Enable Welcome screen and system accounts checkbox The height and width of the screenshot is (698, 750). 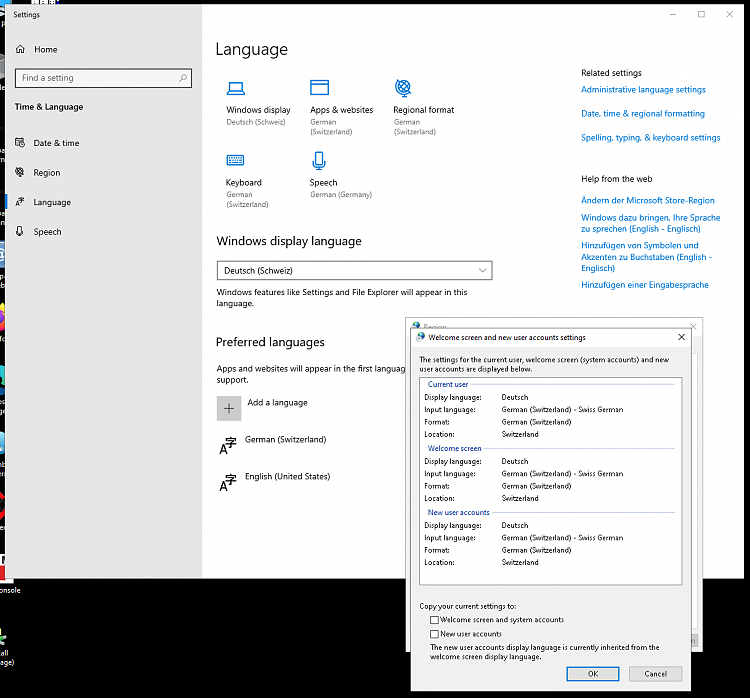tap(434, 620)
